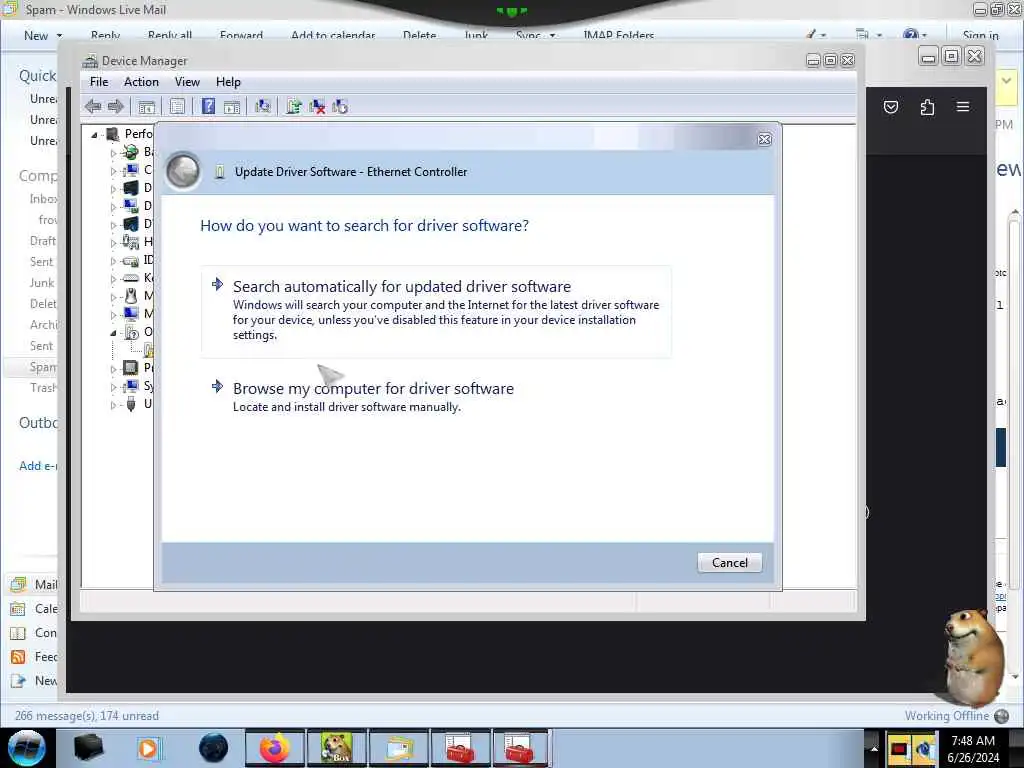The image size is (1024, 768).
Task: Choose Browse my computer for driver software
Action: point(436,396)
